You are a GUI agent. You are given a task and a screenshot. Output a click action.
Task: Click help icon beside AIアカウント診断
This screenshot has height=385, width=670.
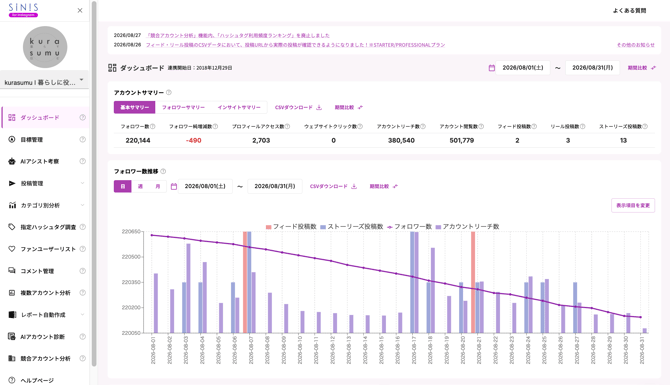click(x=82, y=336)
